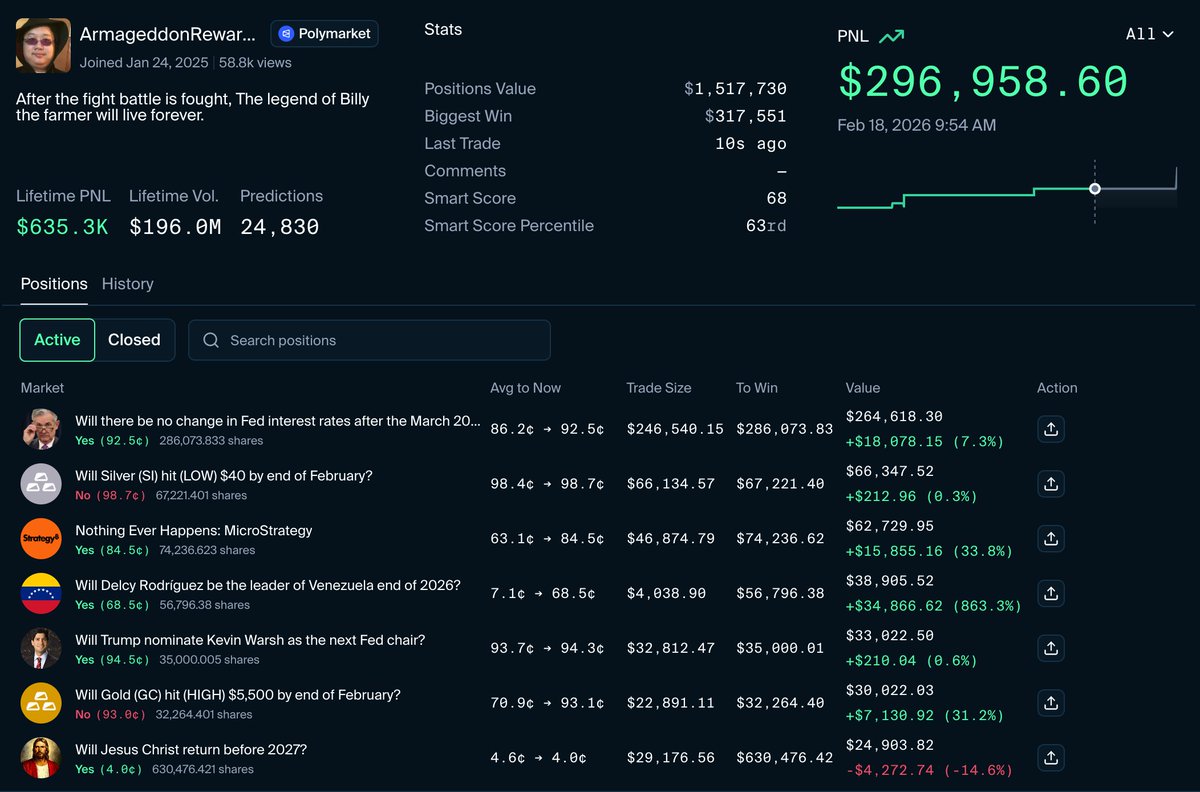
Task: Switch to the History tab
Action: (127, 284)
